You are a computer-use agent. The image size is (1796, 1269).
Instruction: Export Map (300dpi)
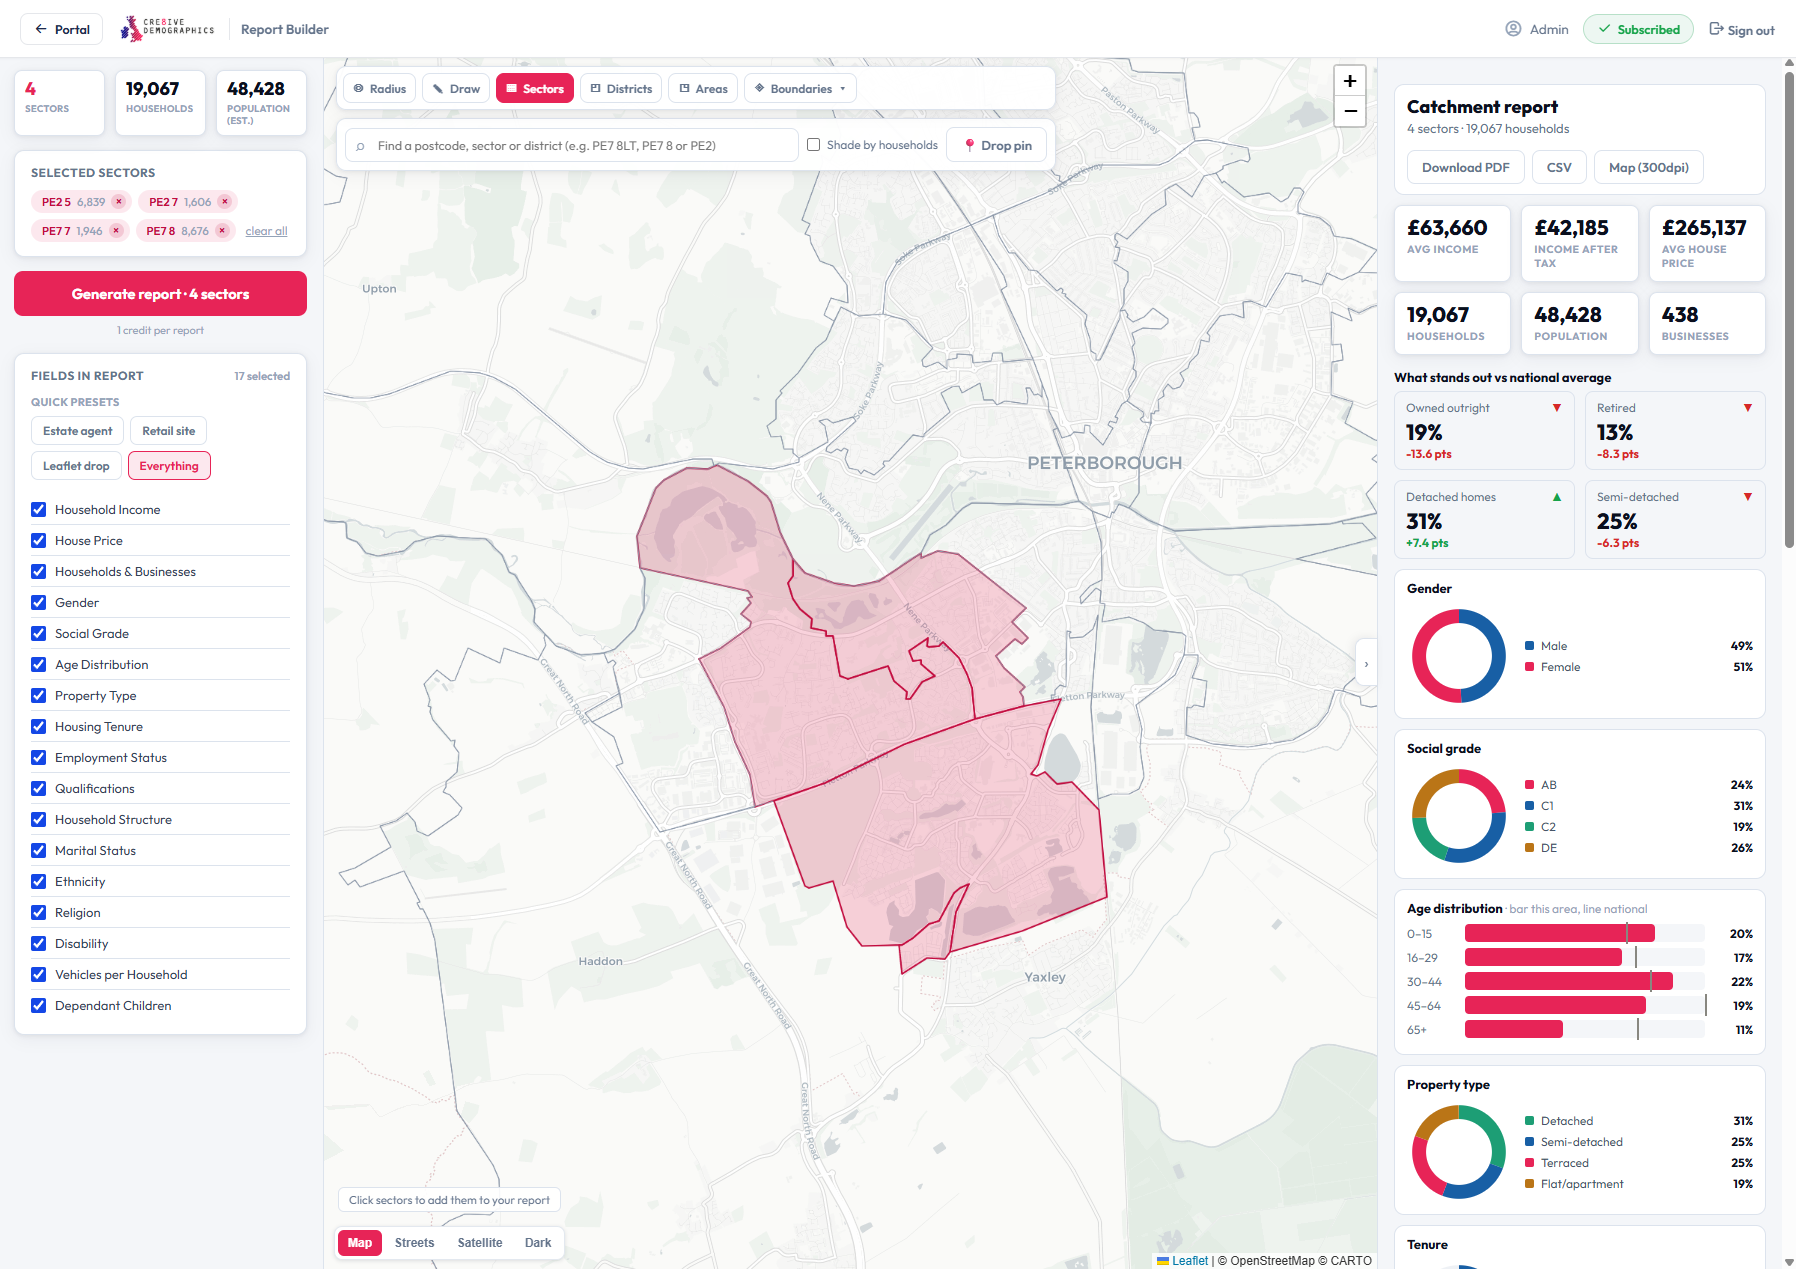click(x=1648, y=167)
